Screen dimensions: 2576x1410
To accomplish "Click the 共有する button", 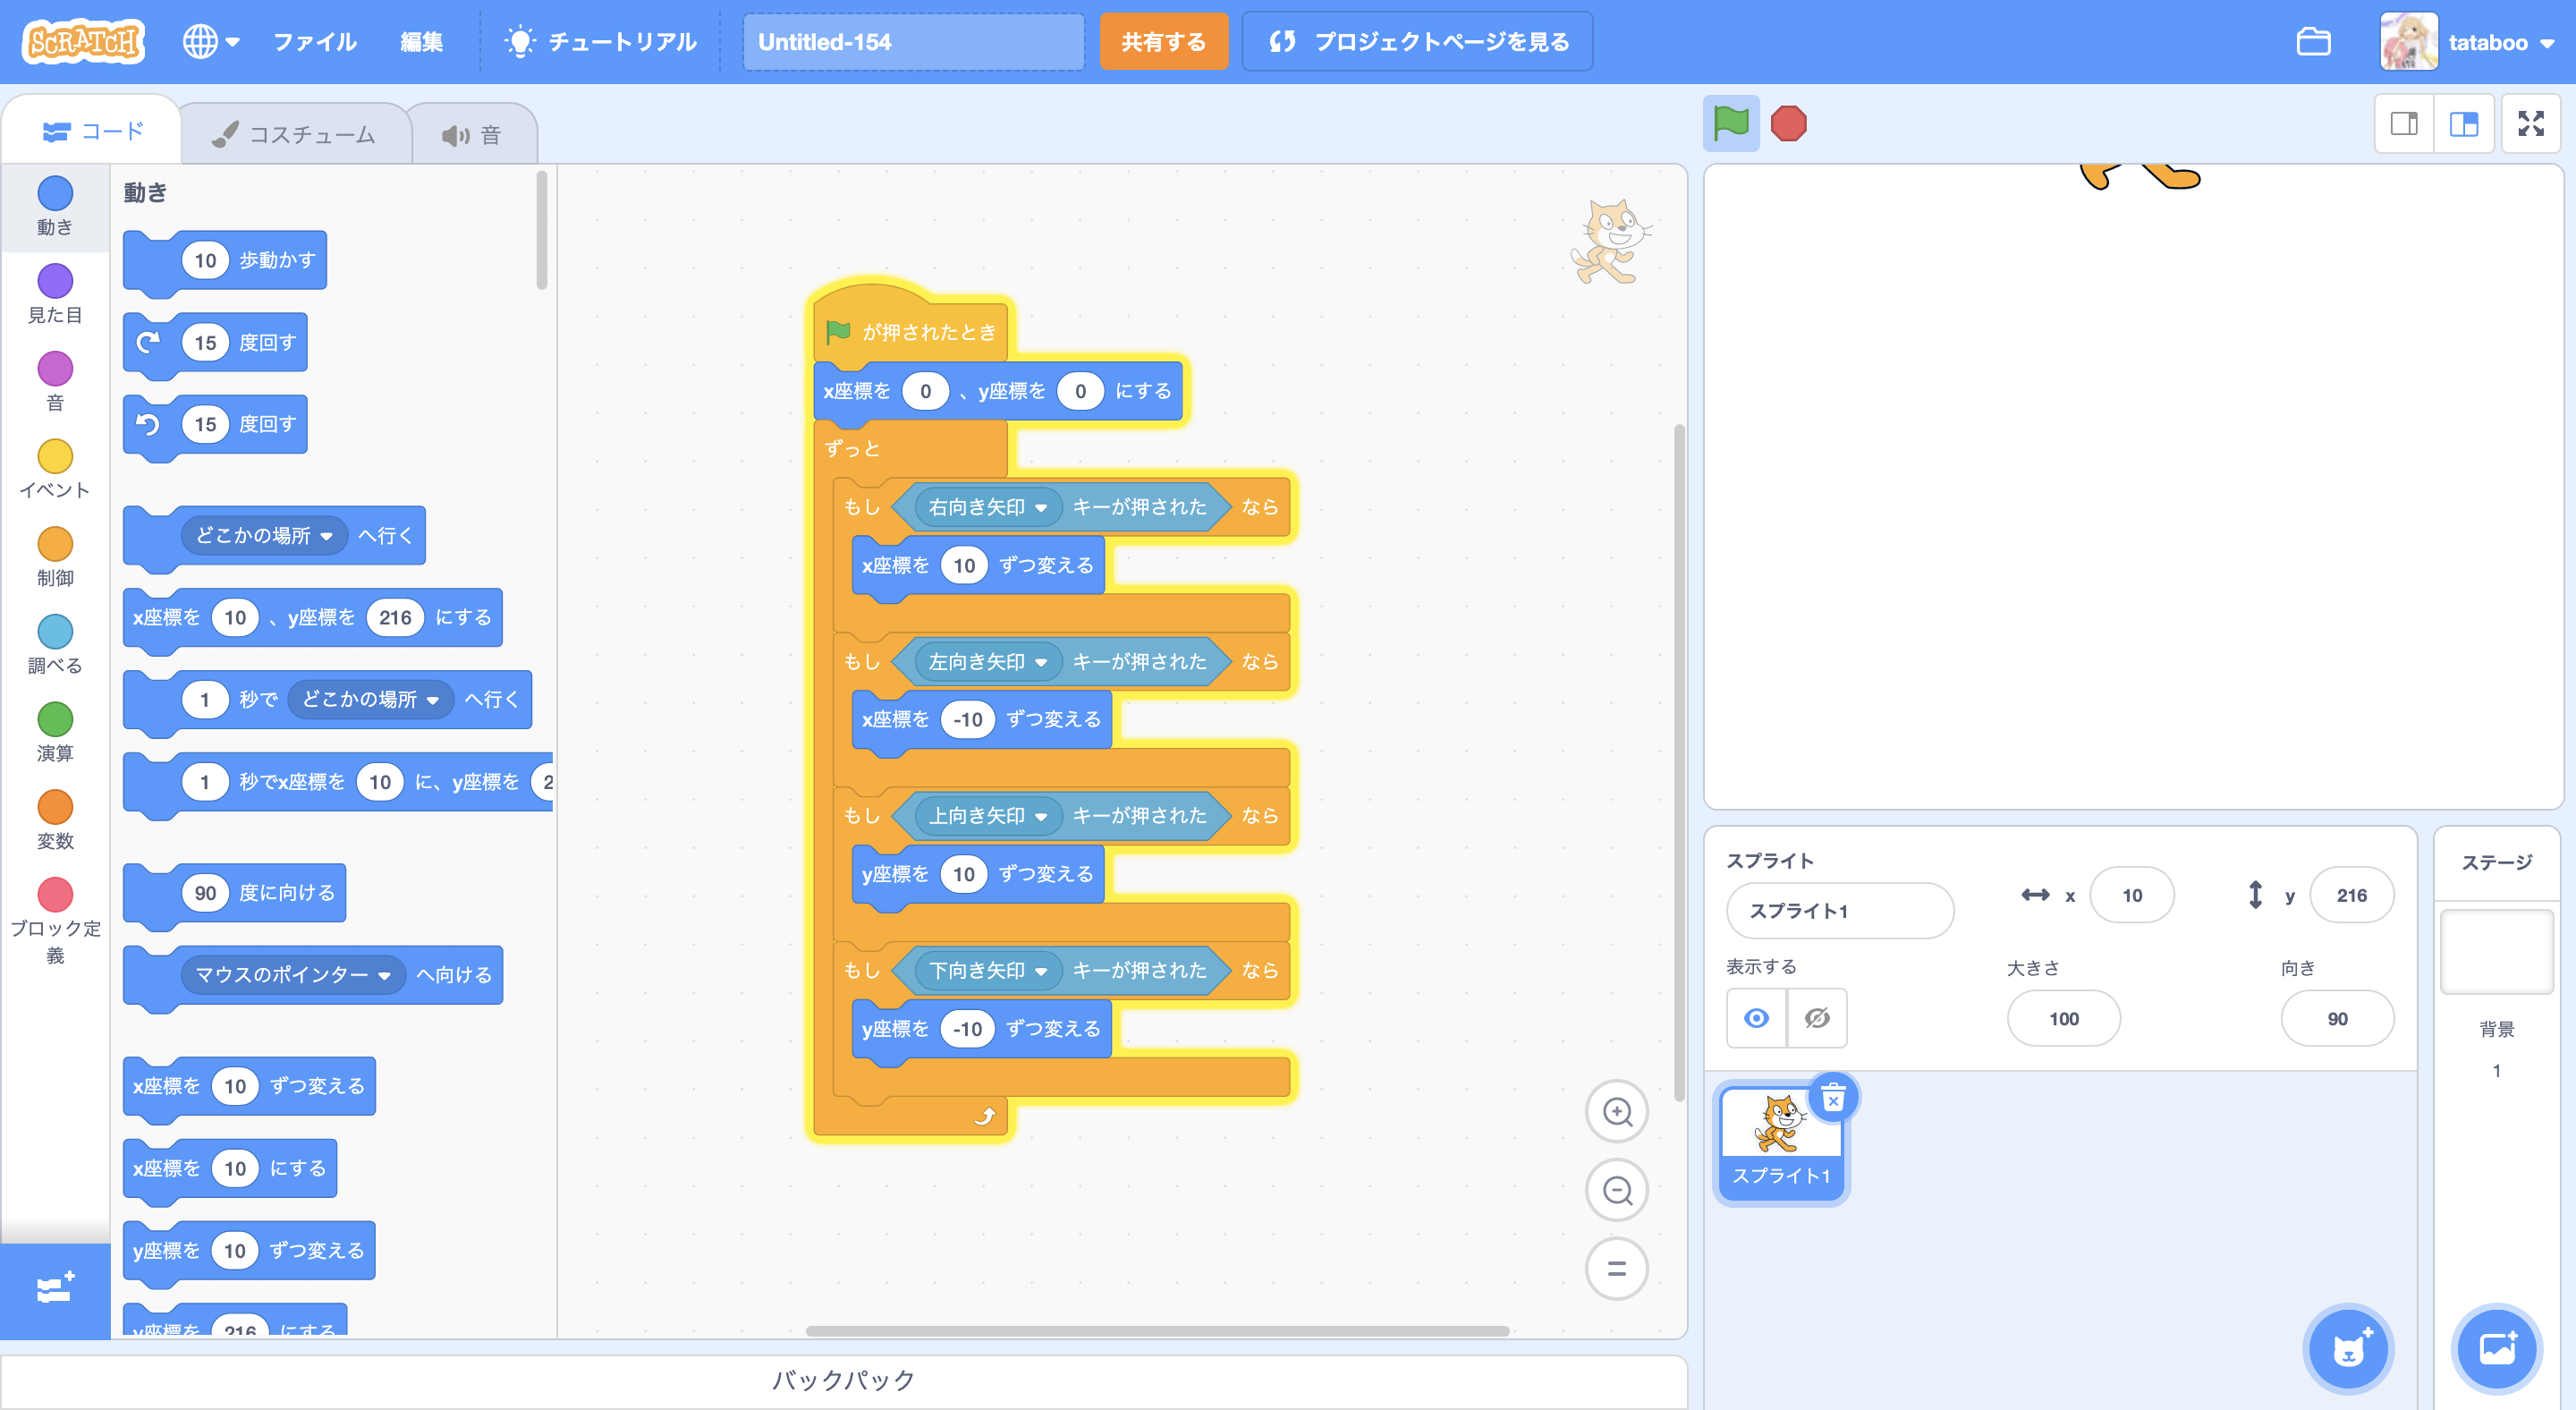I will click(1163, 42).
